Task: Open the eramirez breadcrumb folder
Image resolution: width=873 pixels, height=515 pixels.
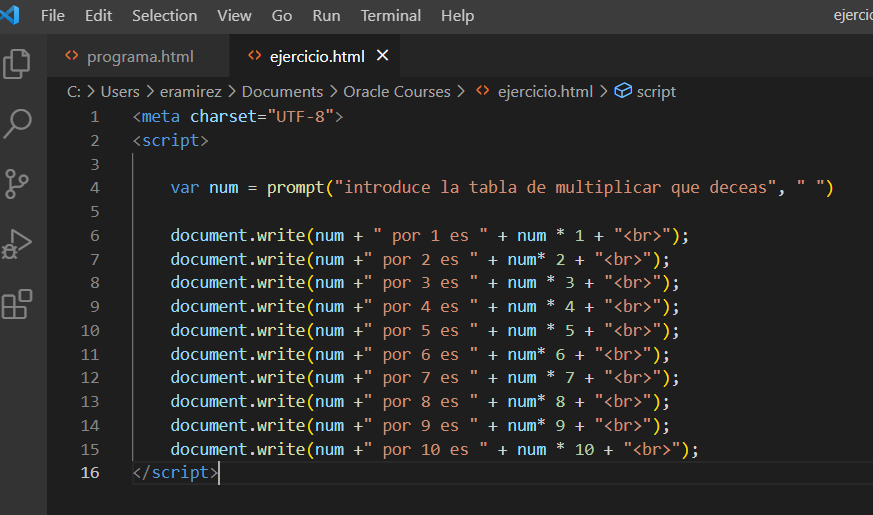Action: [191, 91]
